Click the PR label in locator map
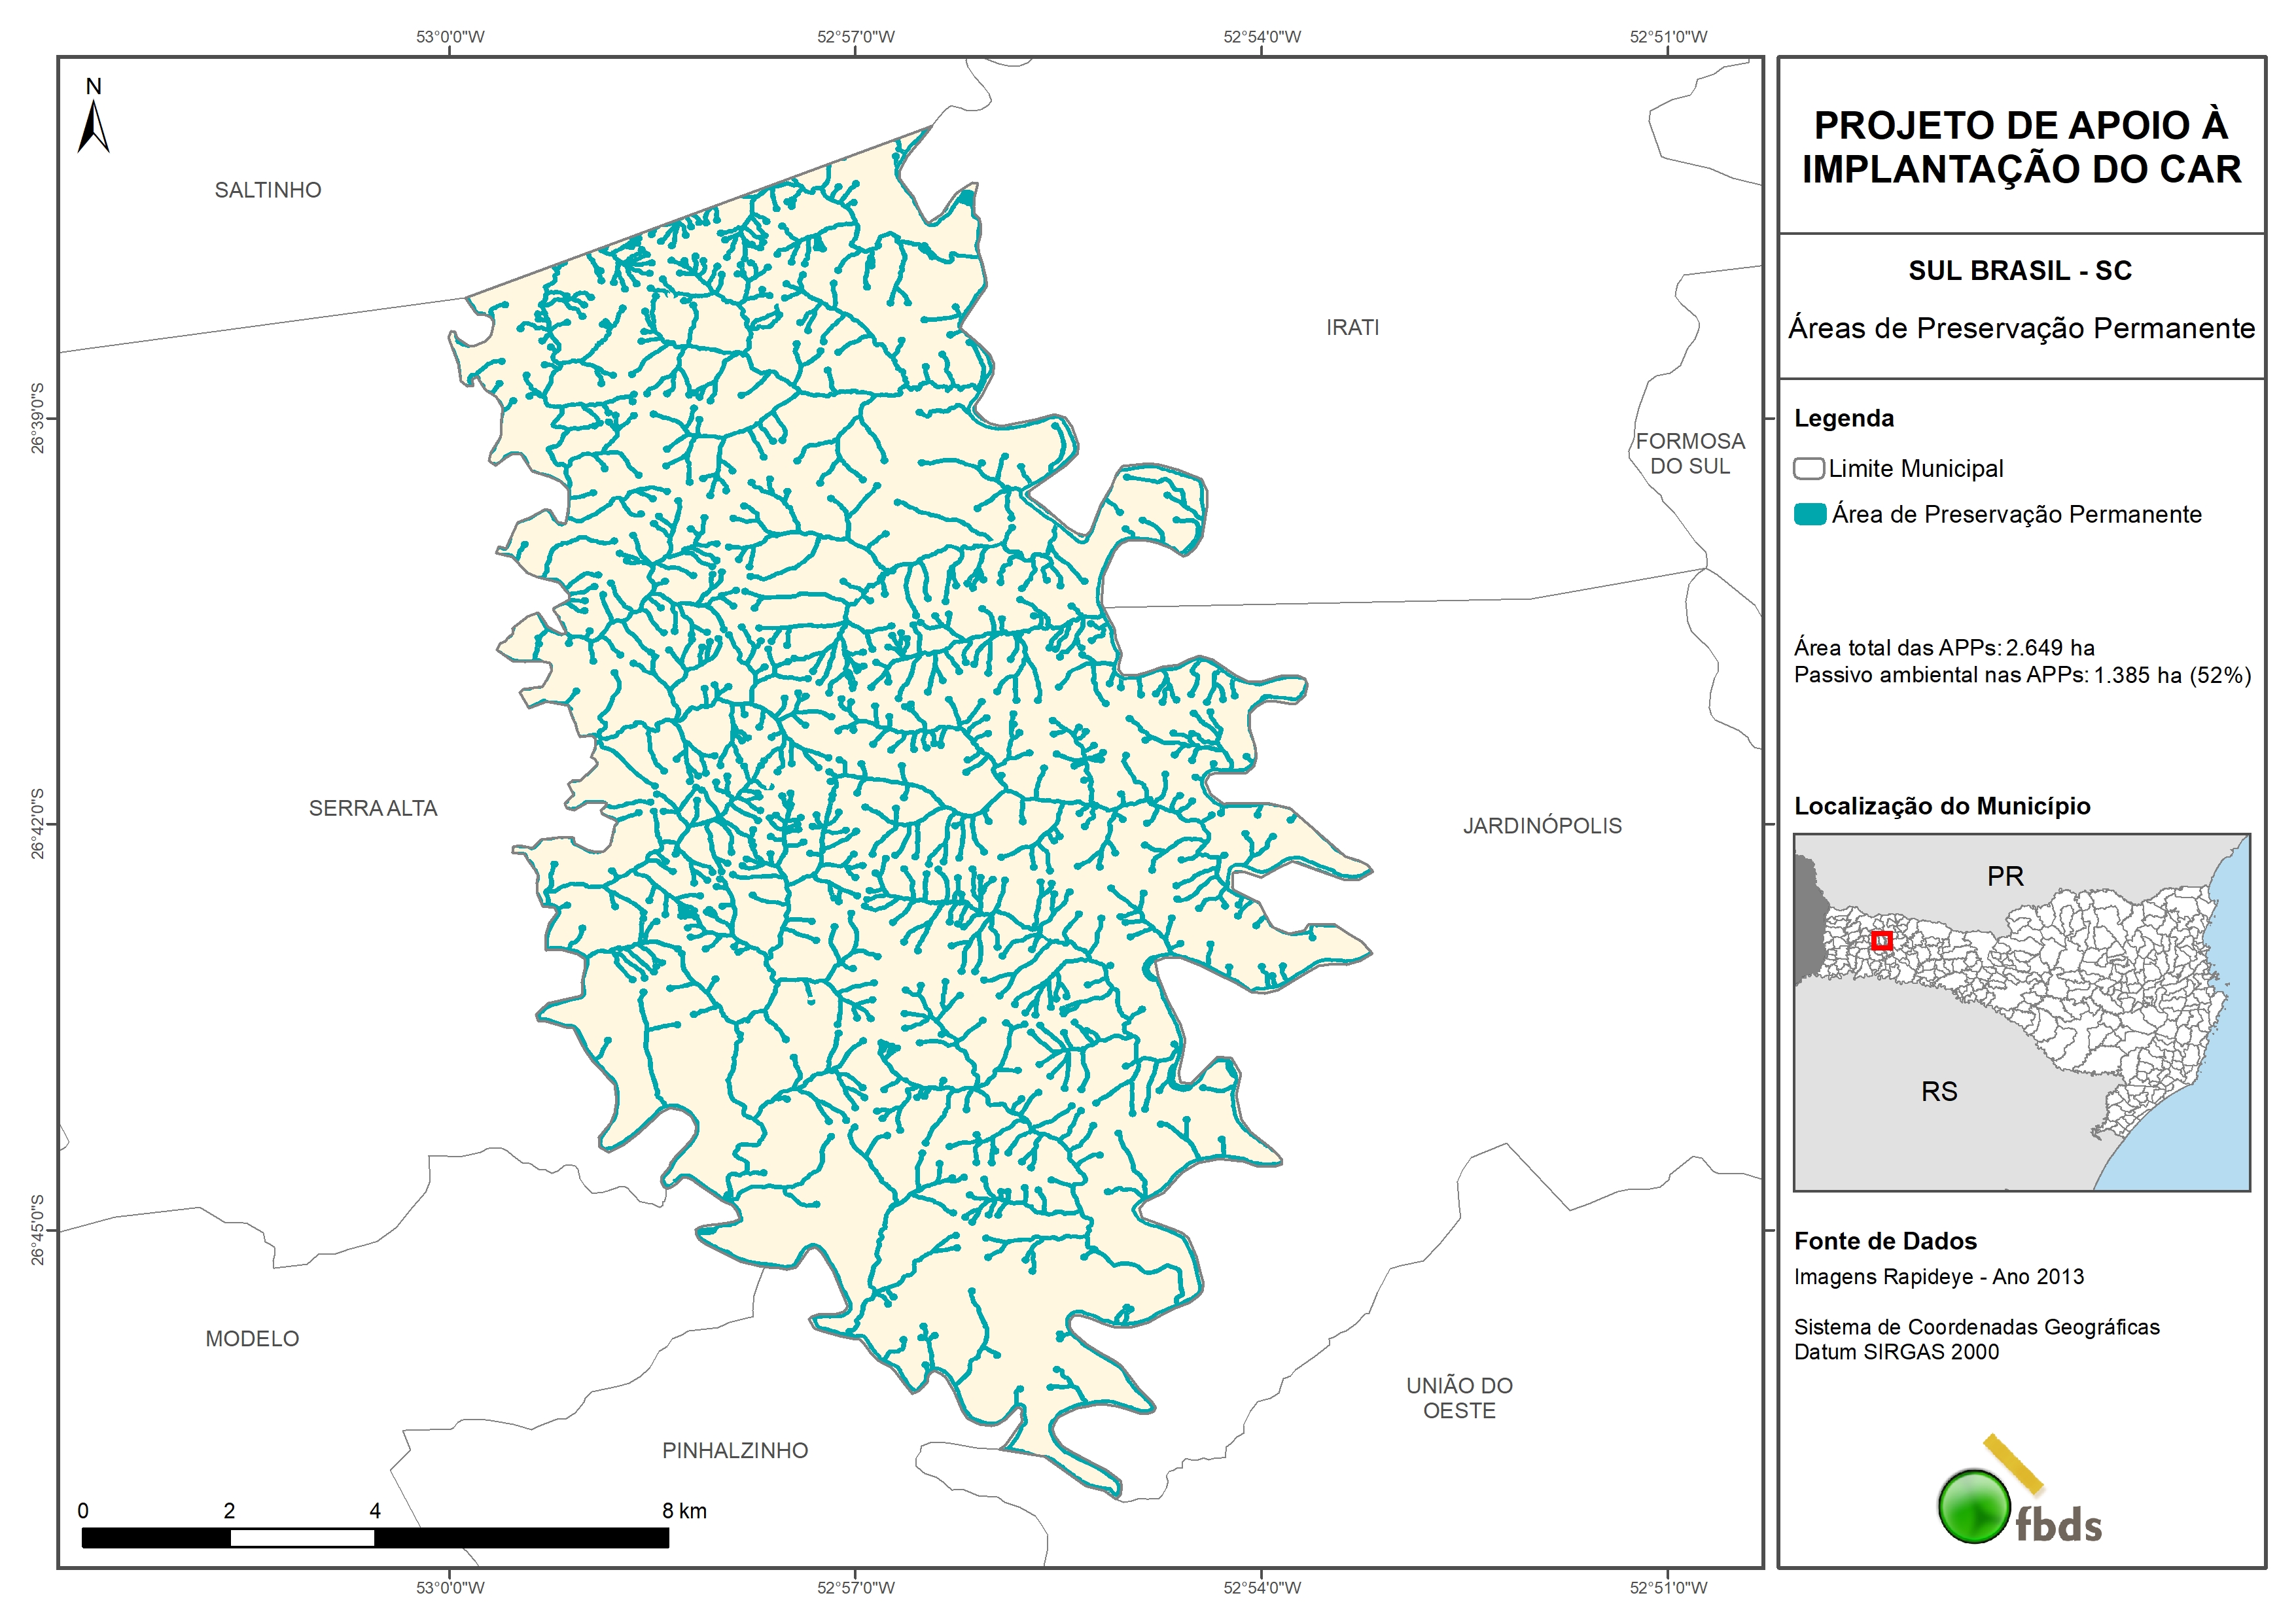2296x1623 pixels. click(x=2005, y=876)
